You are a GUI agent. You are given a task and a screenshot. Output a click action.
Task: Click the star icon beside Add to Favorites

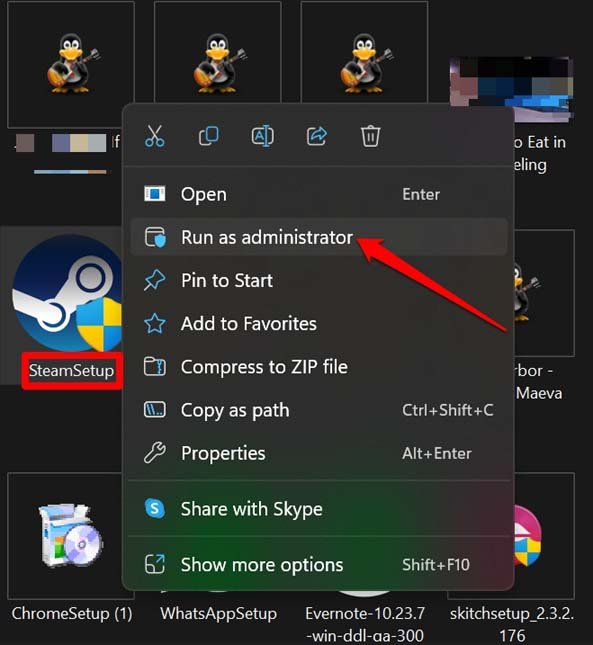(x=155, y=323)
